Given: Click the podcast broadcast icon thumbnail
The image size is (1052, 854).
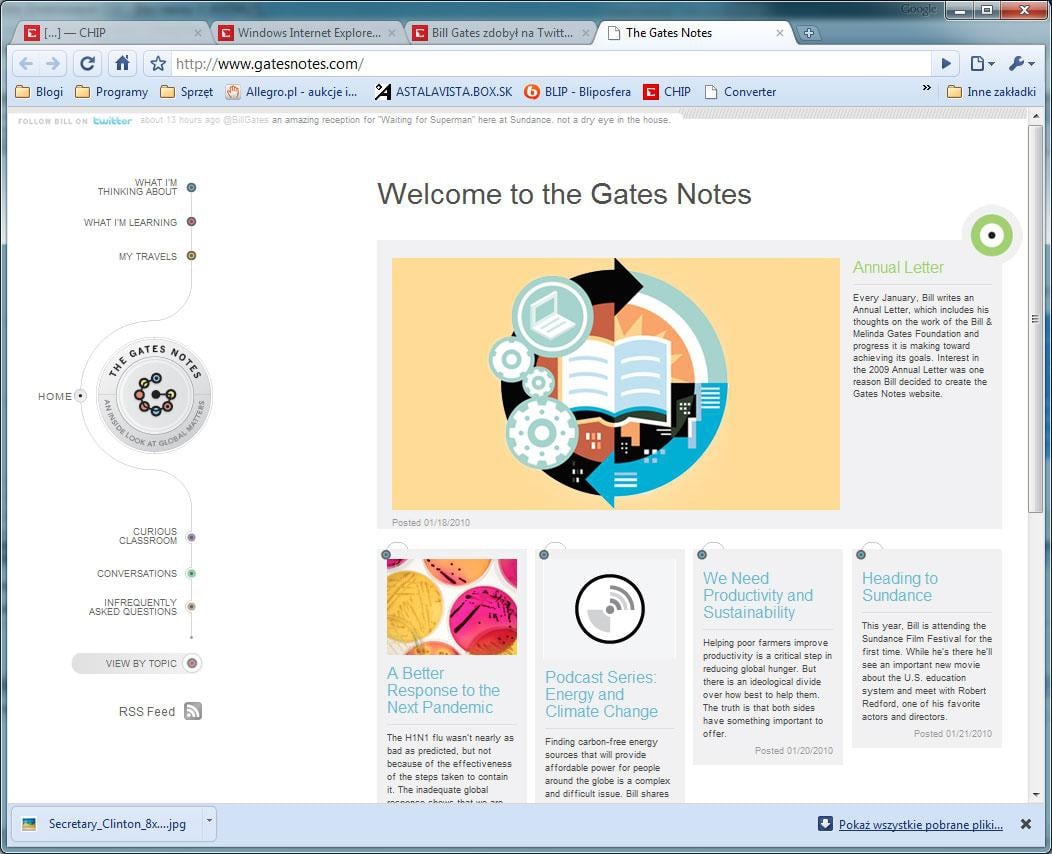Looking at the screenshot, I should [609, 609].
